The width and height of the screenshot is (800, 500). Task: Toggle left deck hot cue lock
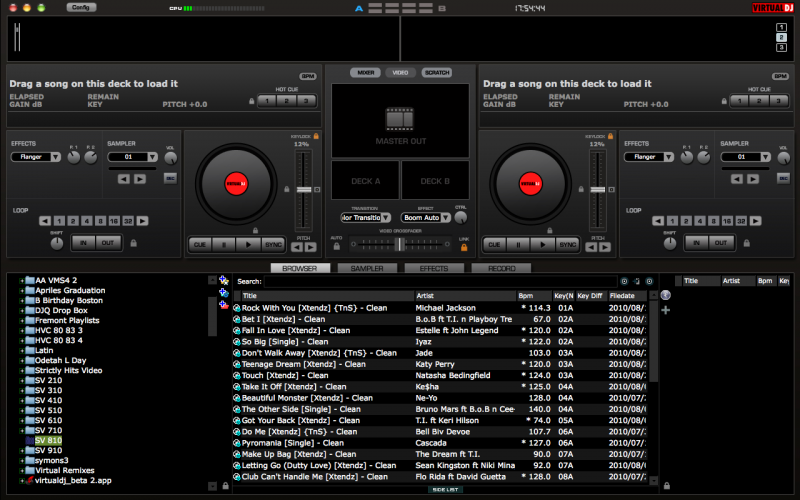click(252, 101)
